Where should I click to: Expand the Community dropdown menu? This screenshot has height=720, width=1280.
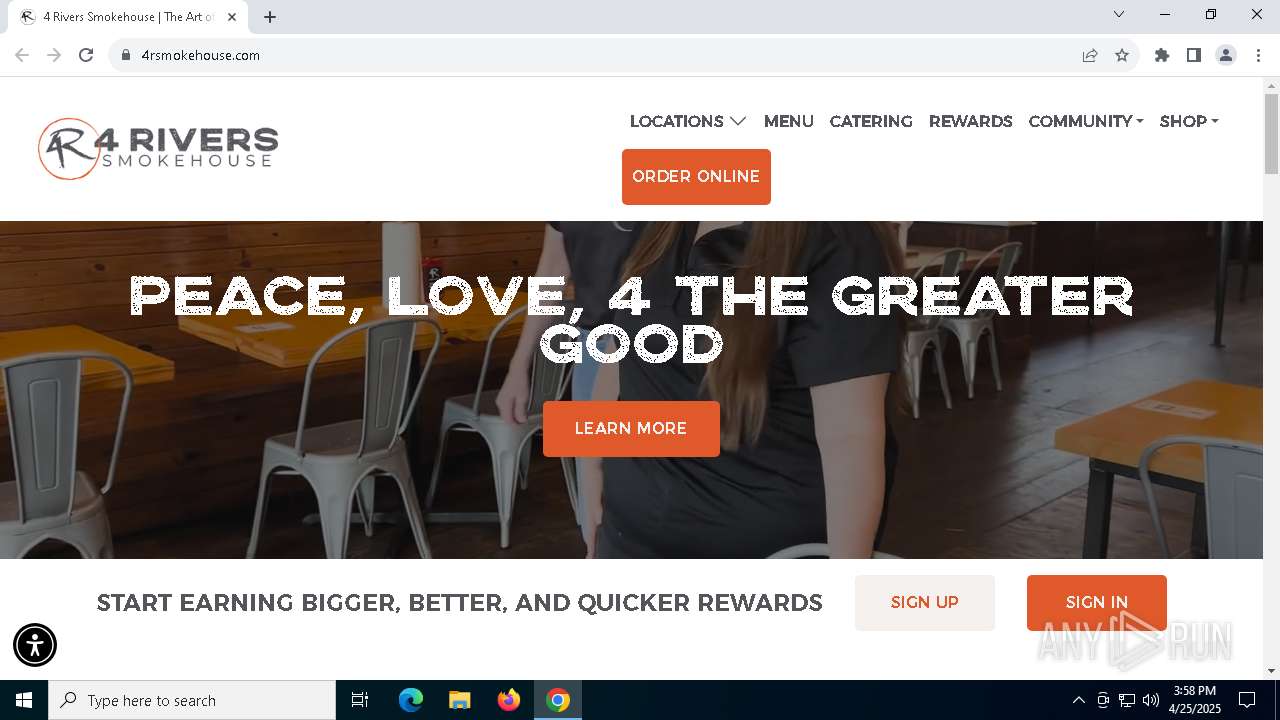(x=1086, y=121)
